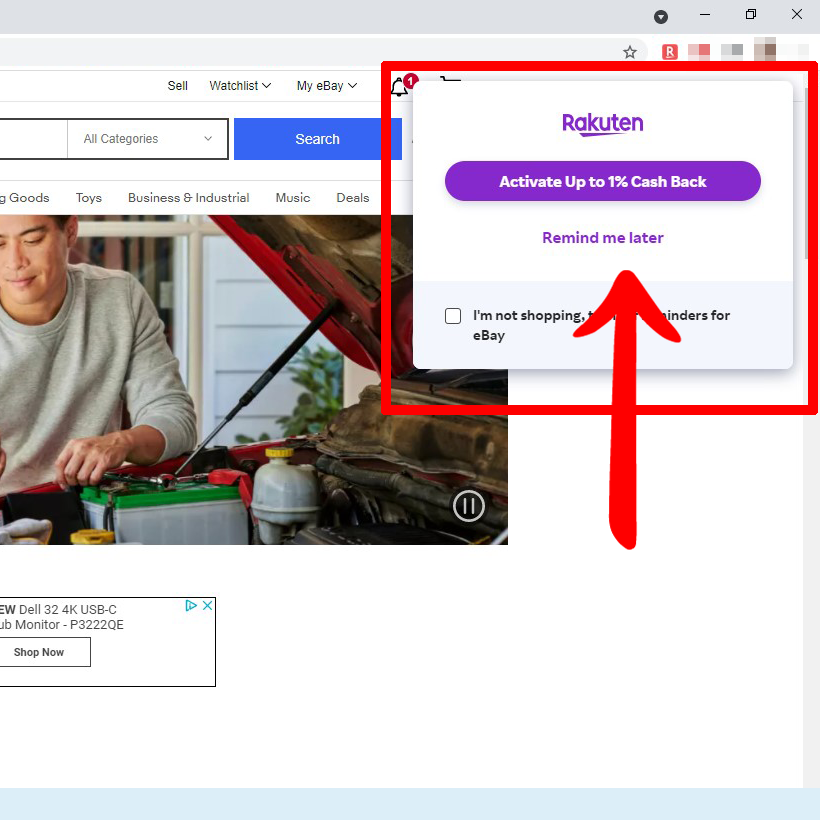The width and height of the screenshot is (820, 820).
Task: Click Remind me later link
Action: [602, 237]
